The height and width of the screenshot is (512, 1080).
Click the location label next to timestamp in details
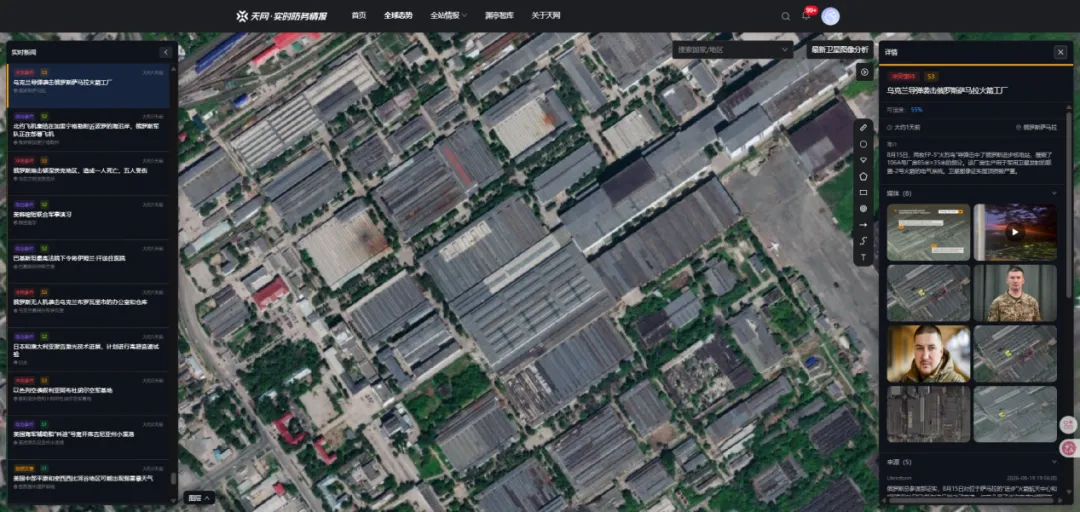(x=1037, y=127)
